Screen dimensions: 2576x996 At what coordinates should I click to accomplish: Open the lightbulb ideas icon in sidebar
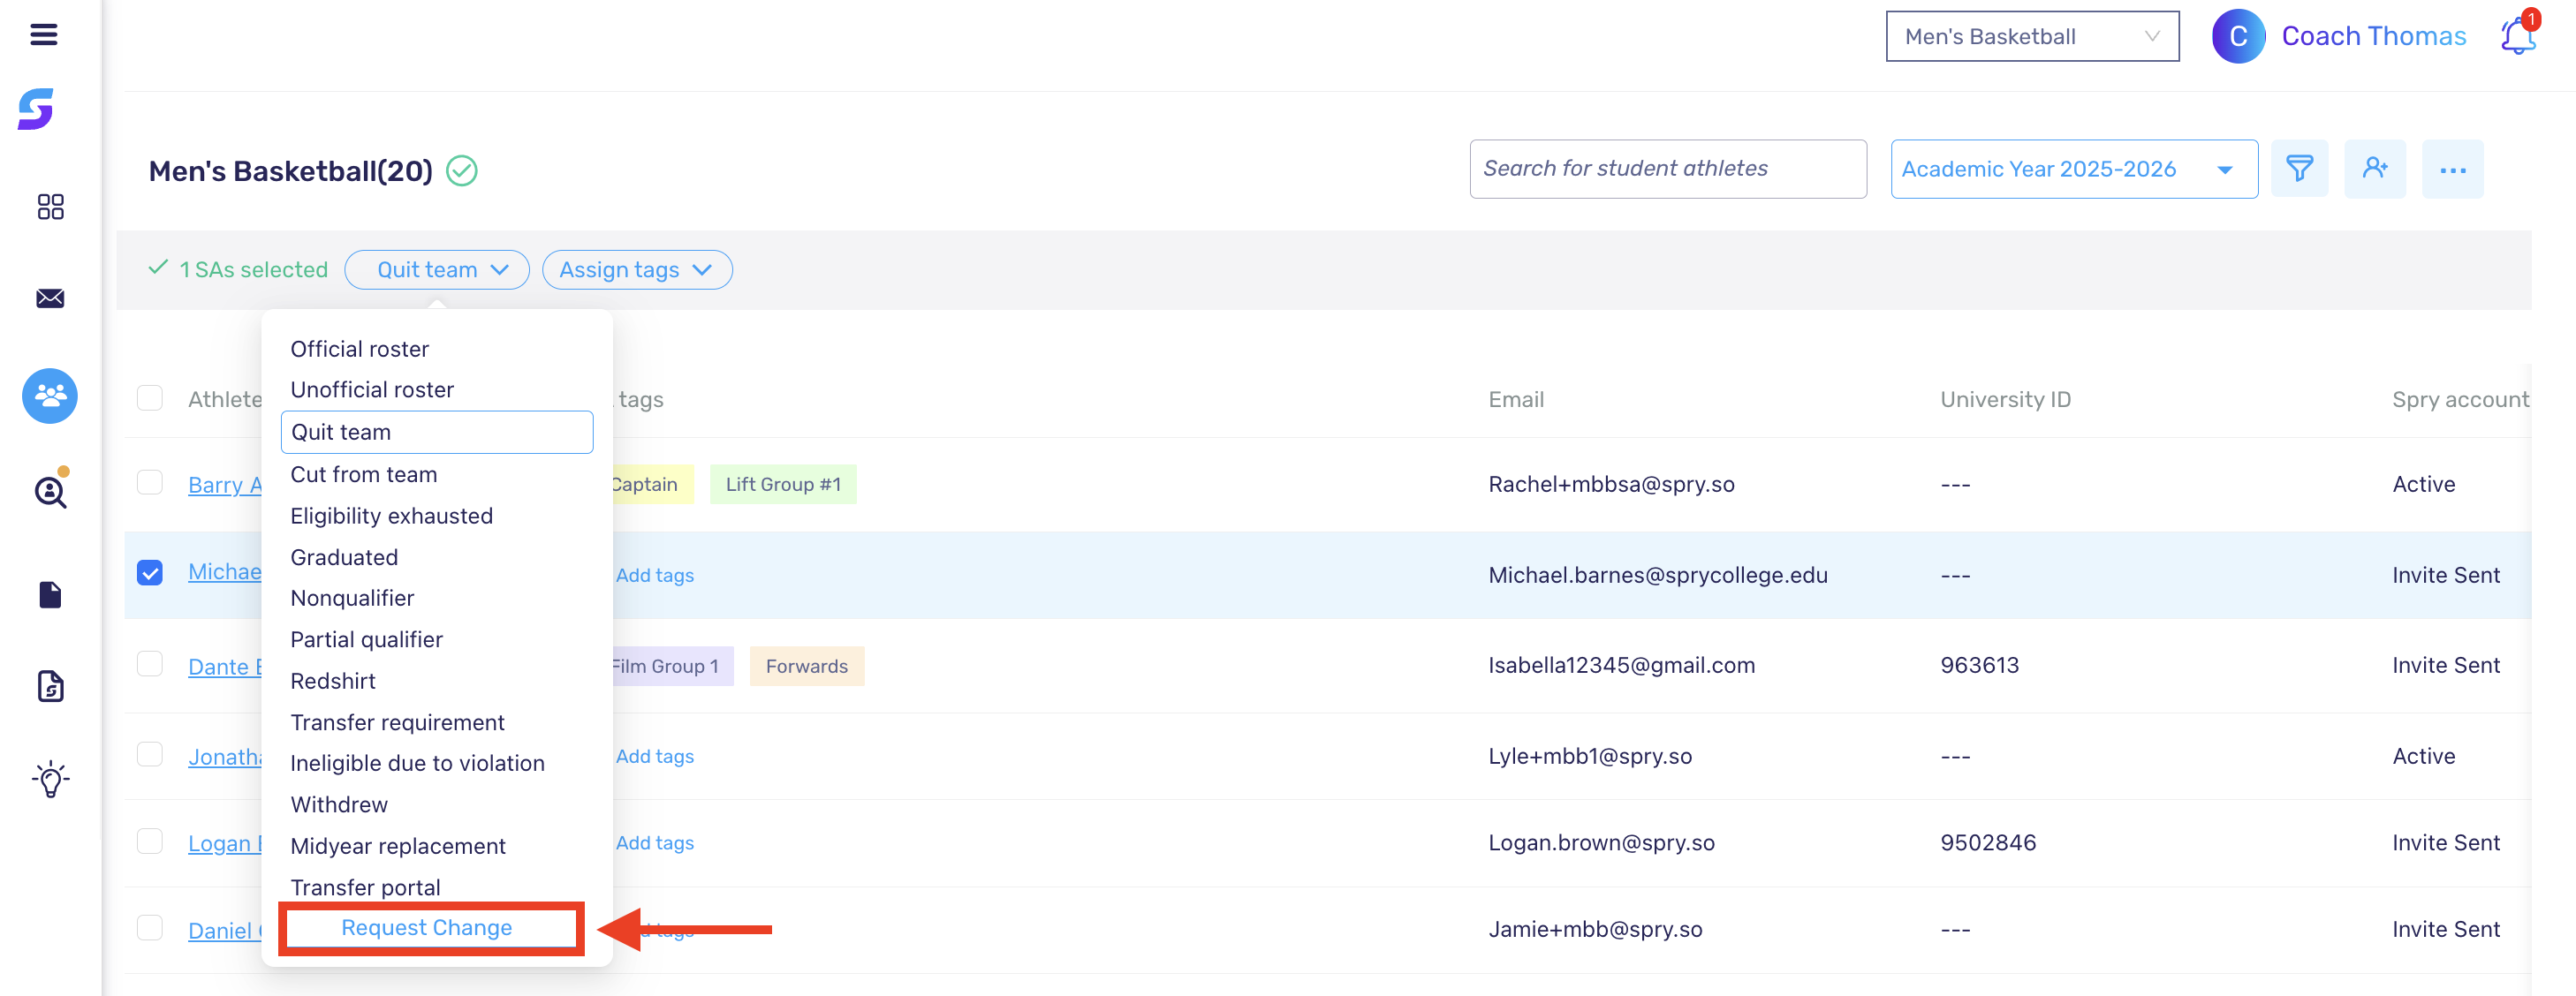tap(50, 779)
